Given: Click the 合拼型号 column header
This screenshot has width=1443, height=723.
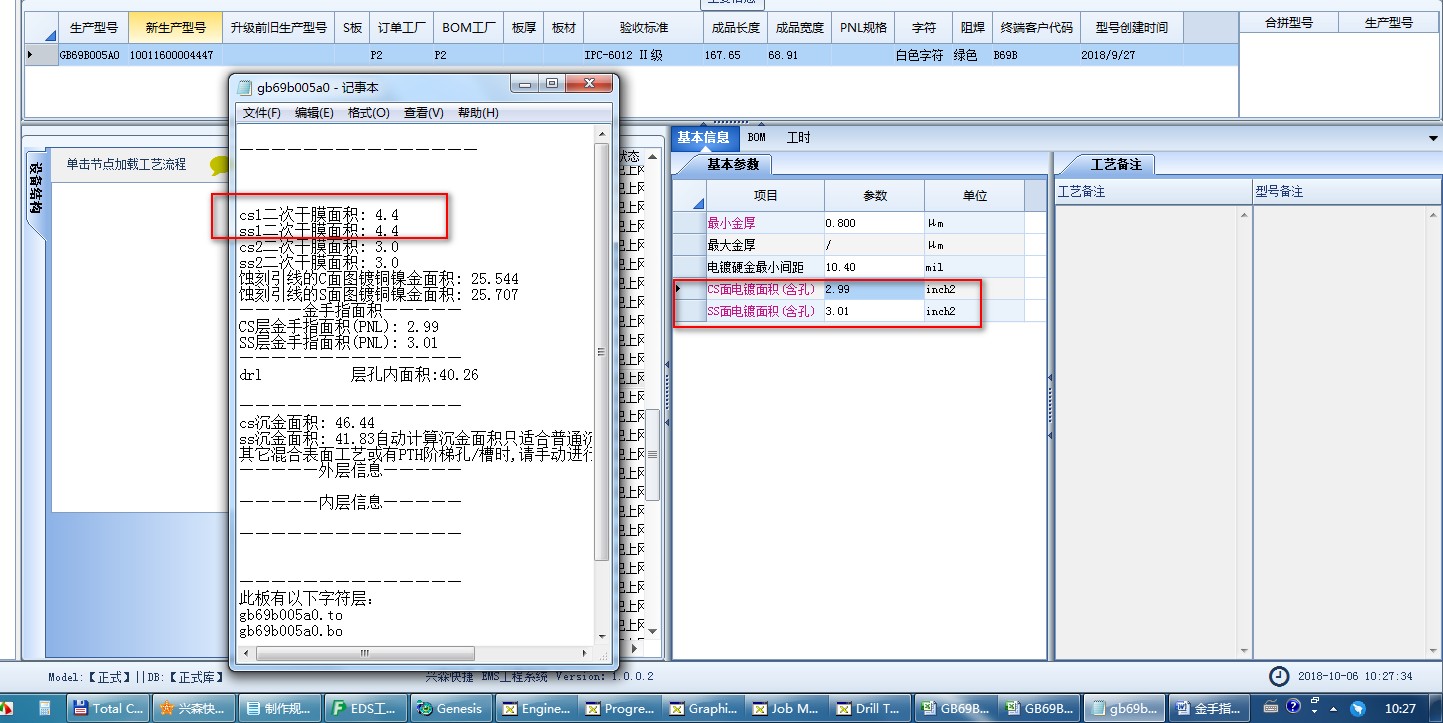Looking at the screenshot, I should click(1288, 22).
